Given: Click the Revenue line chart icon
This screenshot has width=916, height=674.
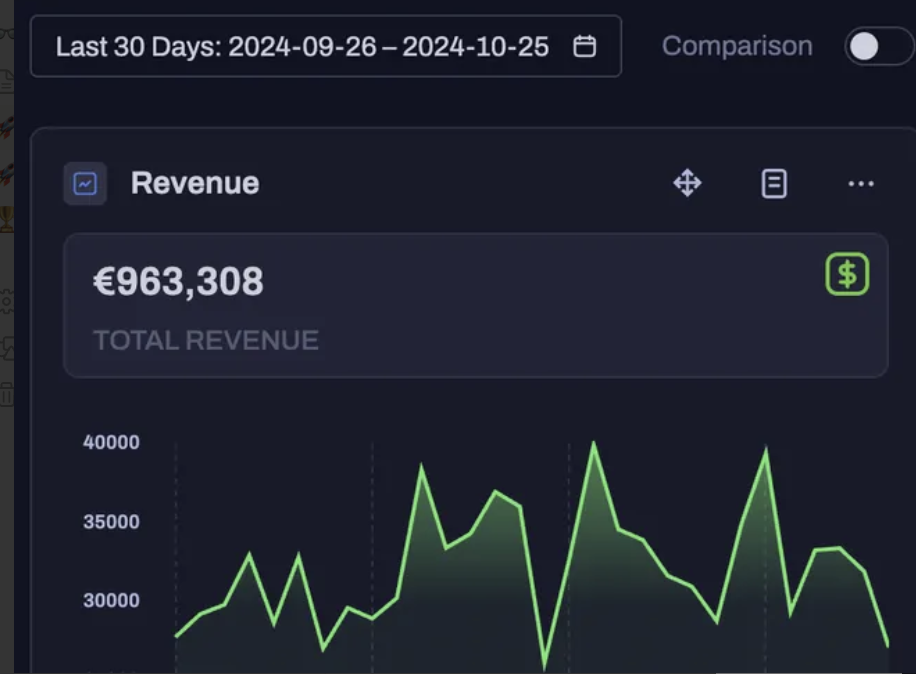Looking at the screenshot, I should coord(85,184).
